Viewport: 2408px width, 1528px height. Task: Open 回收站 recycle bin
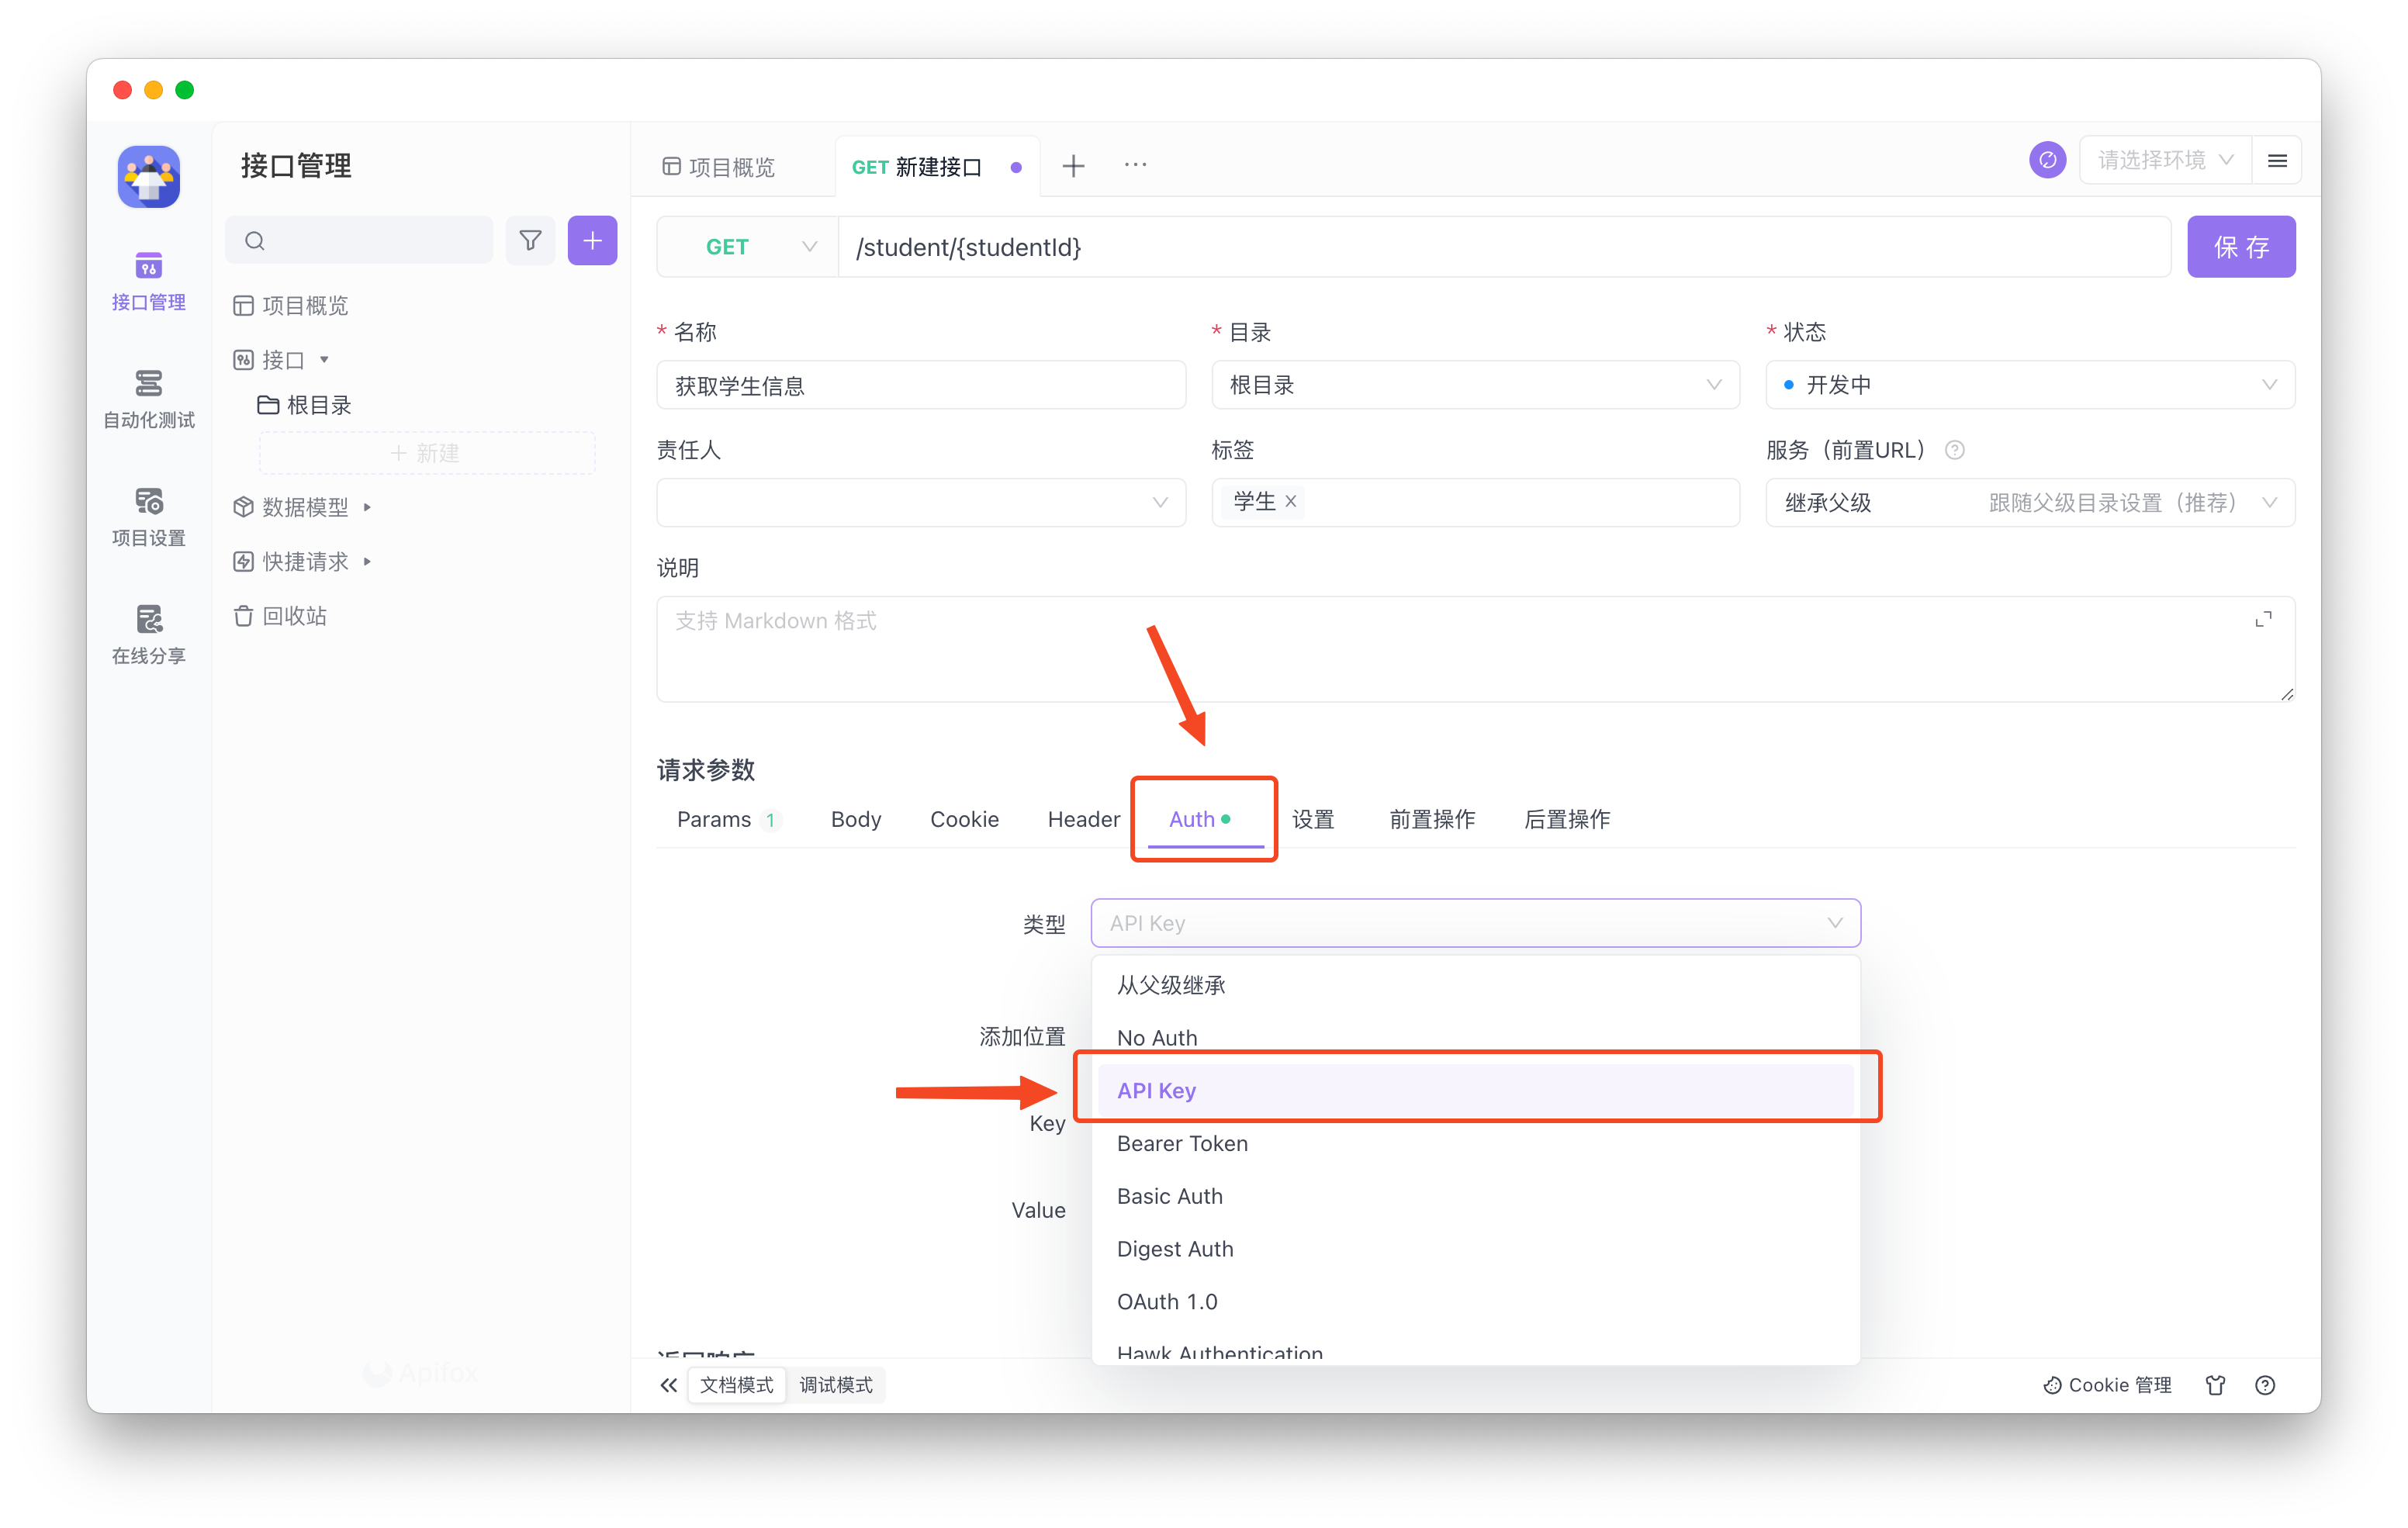click(281, 616)
